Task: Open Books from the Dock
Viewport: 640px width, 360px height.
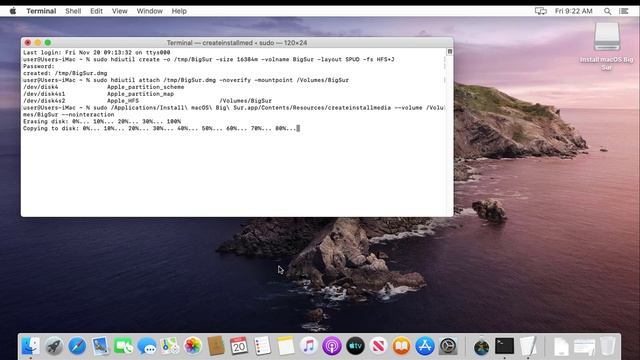Action: (x=402, y=346)
